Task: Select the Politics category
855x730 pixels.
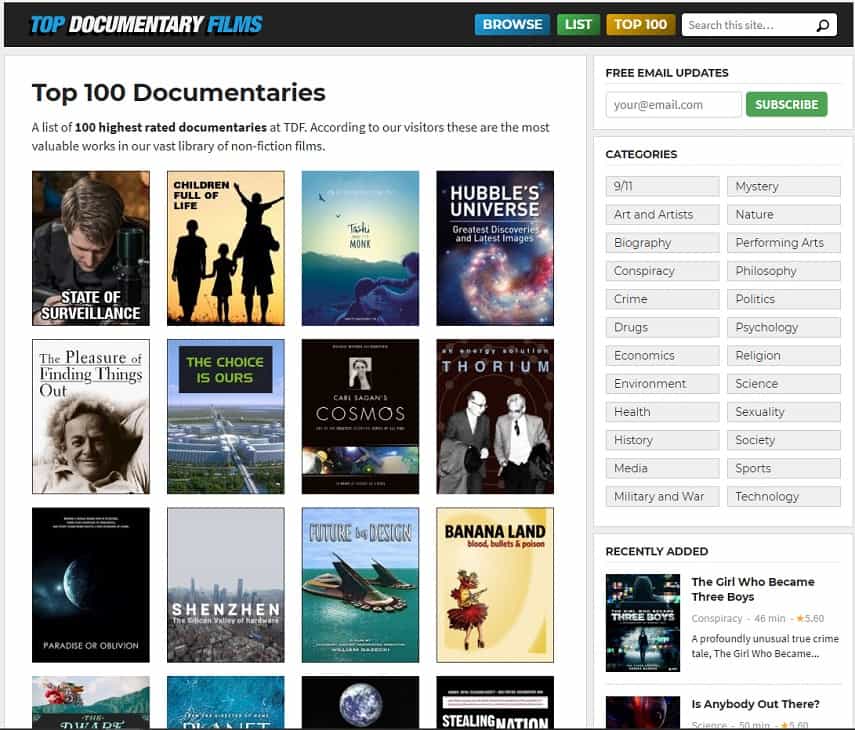Action: [784, 299]
